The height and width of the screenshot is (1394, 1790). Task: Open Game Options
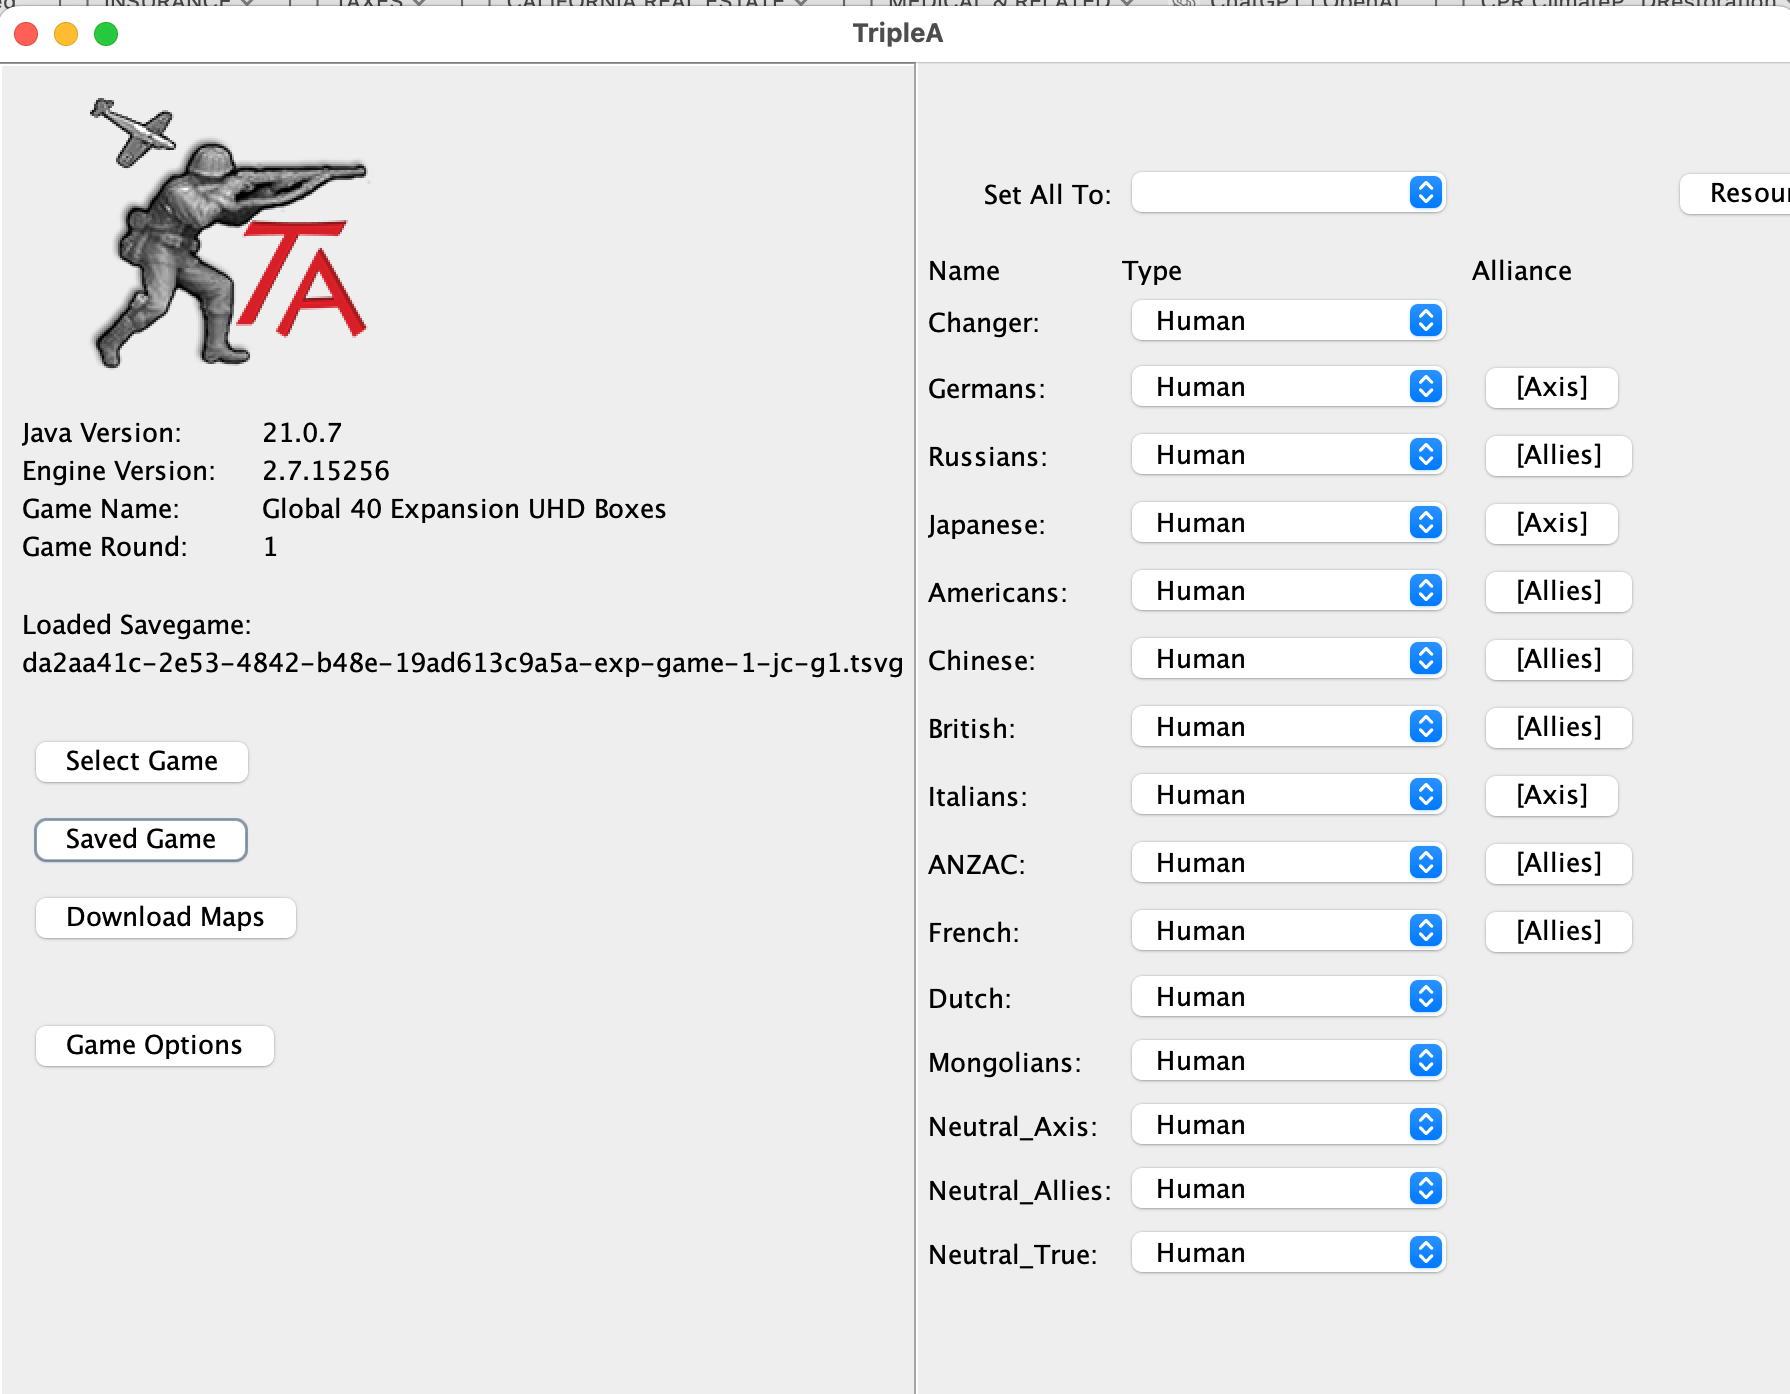point(154,1045)
